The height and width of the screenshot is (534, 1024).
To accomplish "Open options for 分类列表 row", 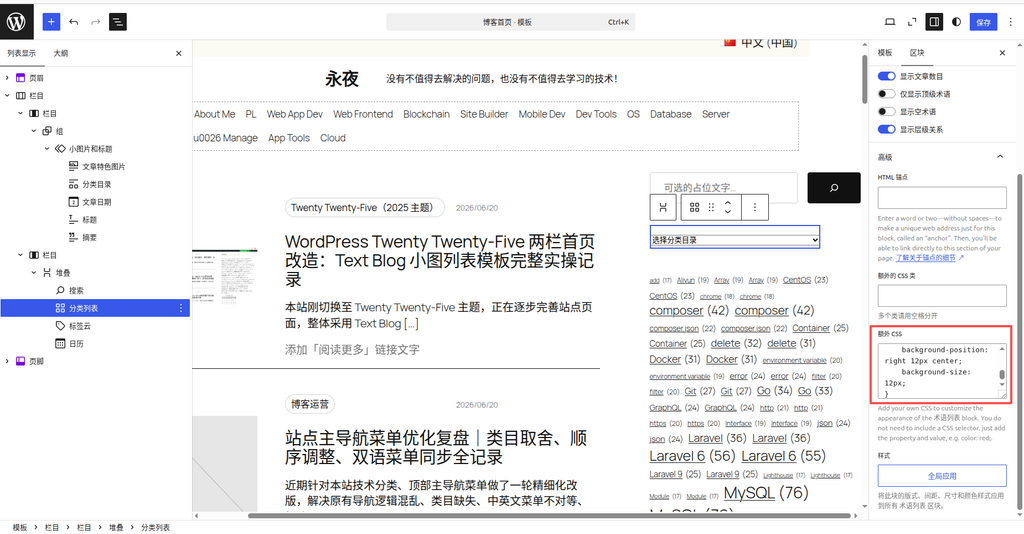I will click(181, 308).
